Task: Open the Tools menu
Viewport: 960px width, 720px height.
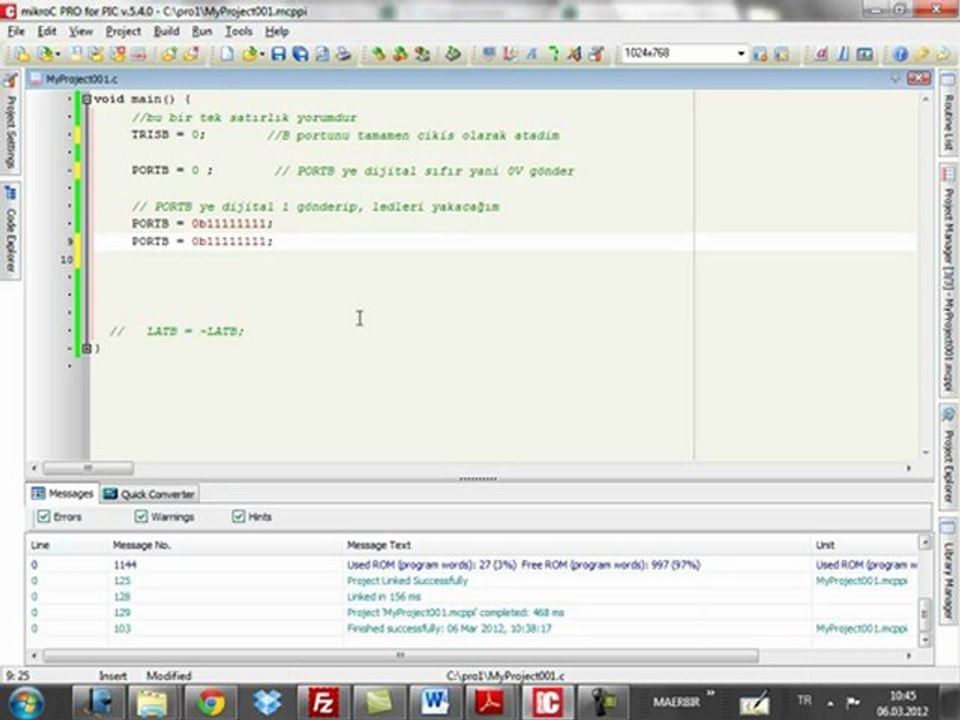Action: point(239,31)
